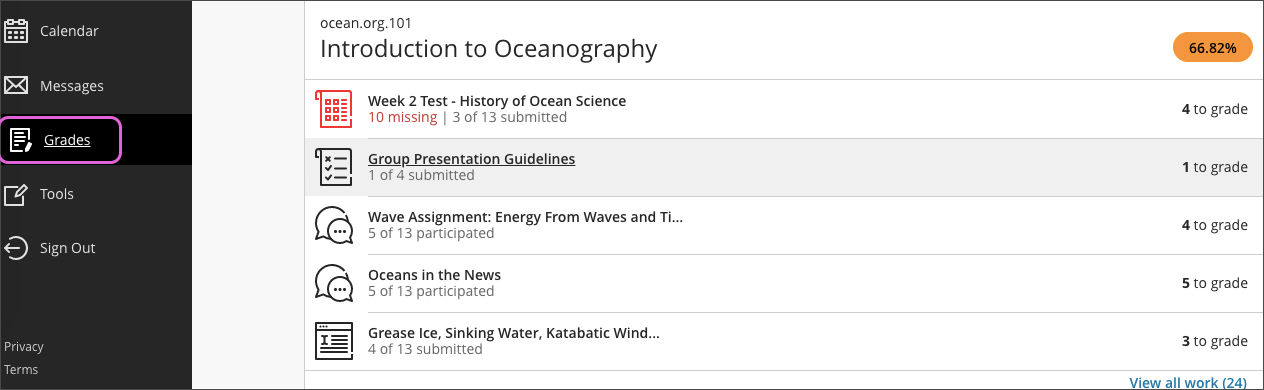The width and height of the screenshot is (1264, 390).
Task: Click the red Week 2 Test icon
Action: click(x=334, y=108)
